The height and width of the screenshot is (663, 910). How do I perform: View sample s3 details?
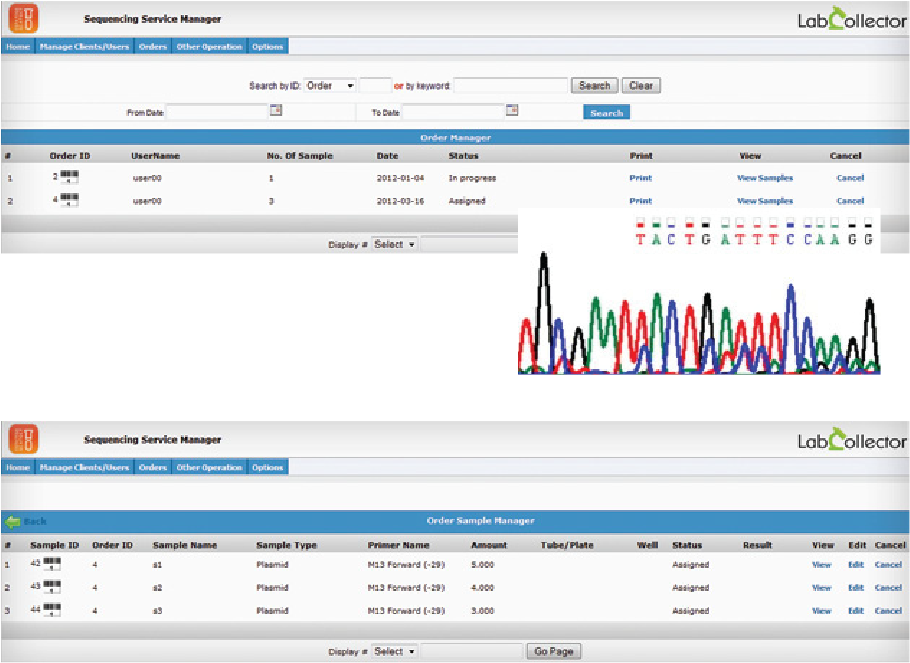(822, 611)
